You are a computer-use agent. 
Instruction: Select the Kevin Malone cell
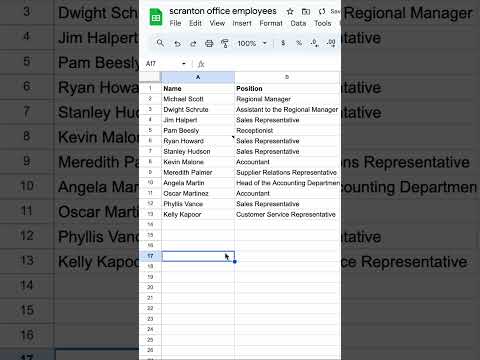(198, 162)
